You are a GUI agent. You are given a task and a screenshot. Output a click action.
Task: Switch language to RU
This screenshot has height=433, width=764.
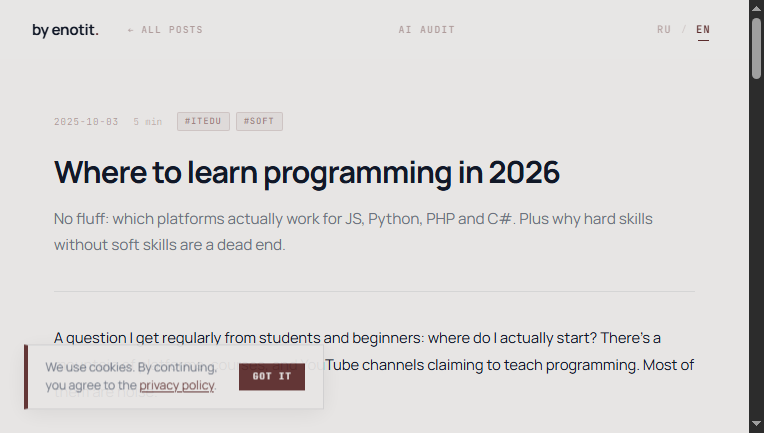(664, 30)
